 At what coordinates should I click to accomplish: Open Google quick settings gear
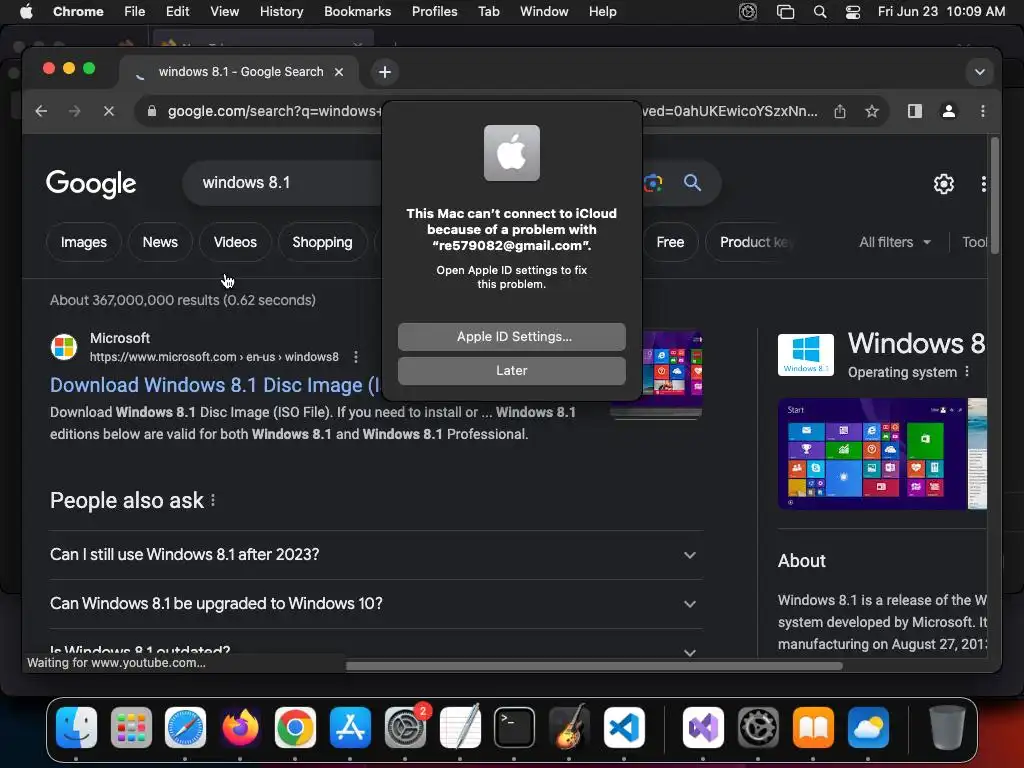click(943, 184)
